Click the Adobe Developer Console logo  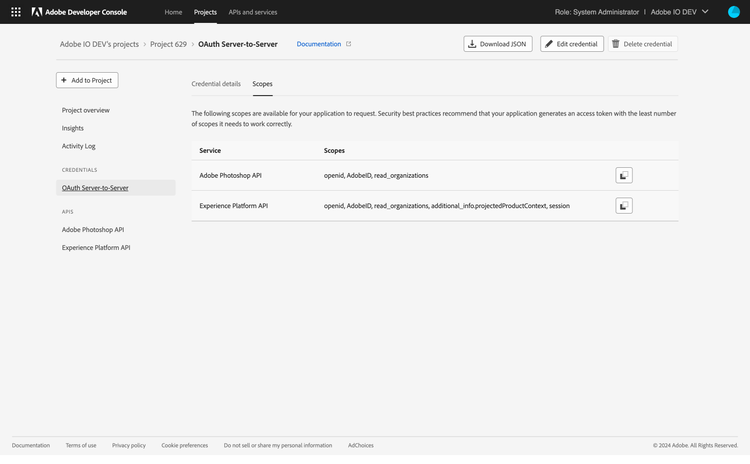(x=79, y=12)
